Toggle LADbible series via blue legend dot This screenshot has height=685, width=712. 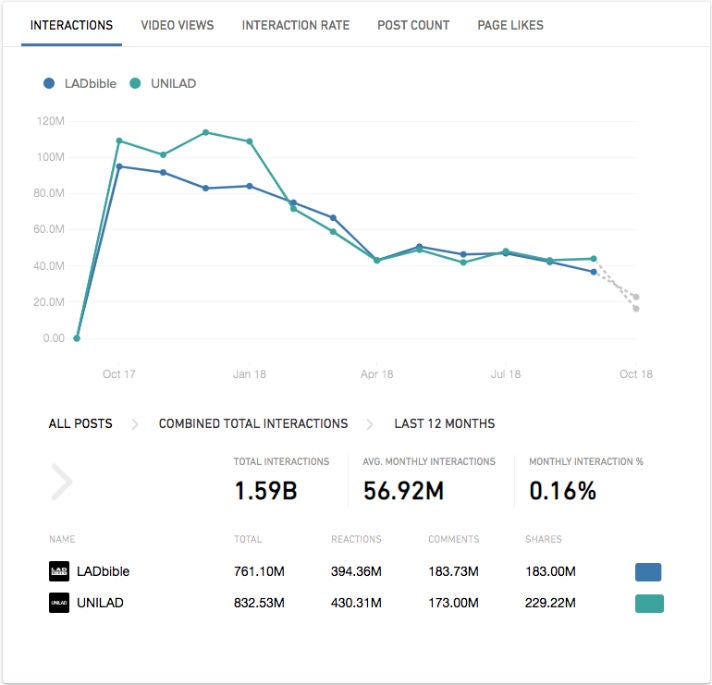pyautogui.click(x=49, y=84)
